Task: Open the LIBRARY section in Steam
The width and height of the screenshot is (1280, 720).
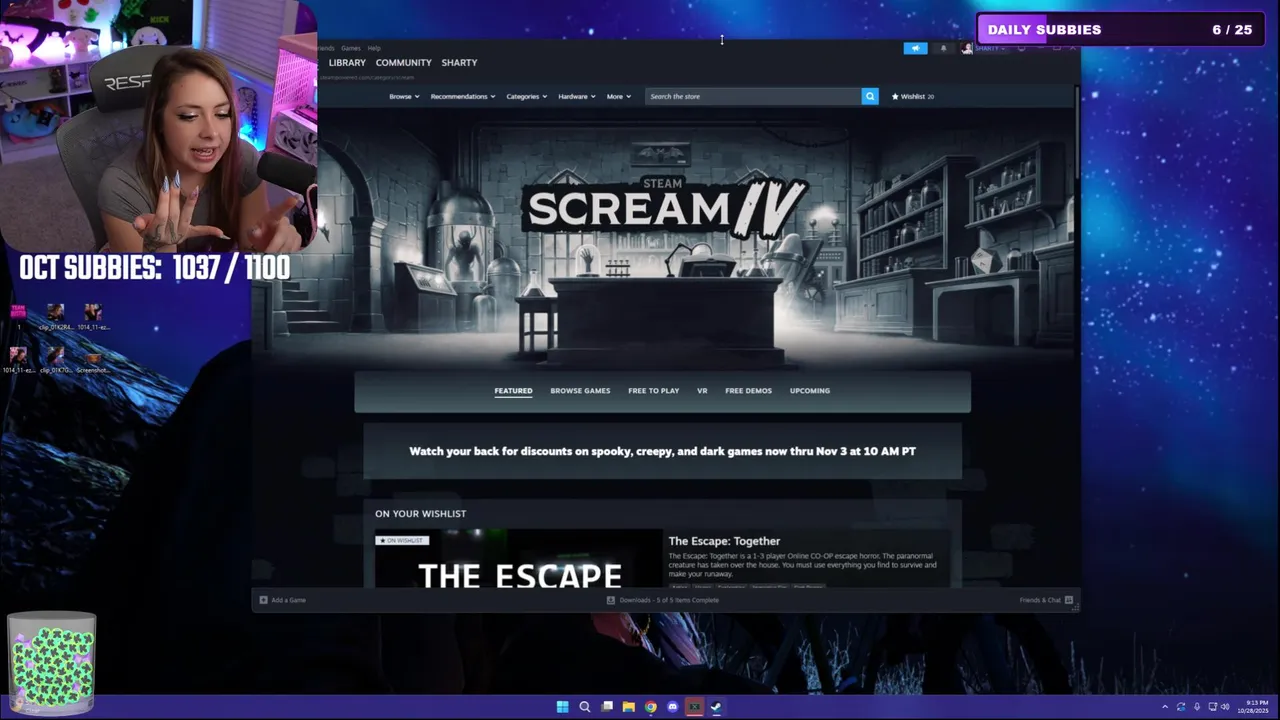Action: 347,62
